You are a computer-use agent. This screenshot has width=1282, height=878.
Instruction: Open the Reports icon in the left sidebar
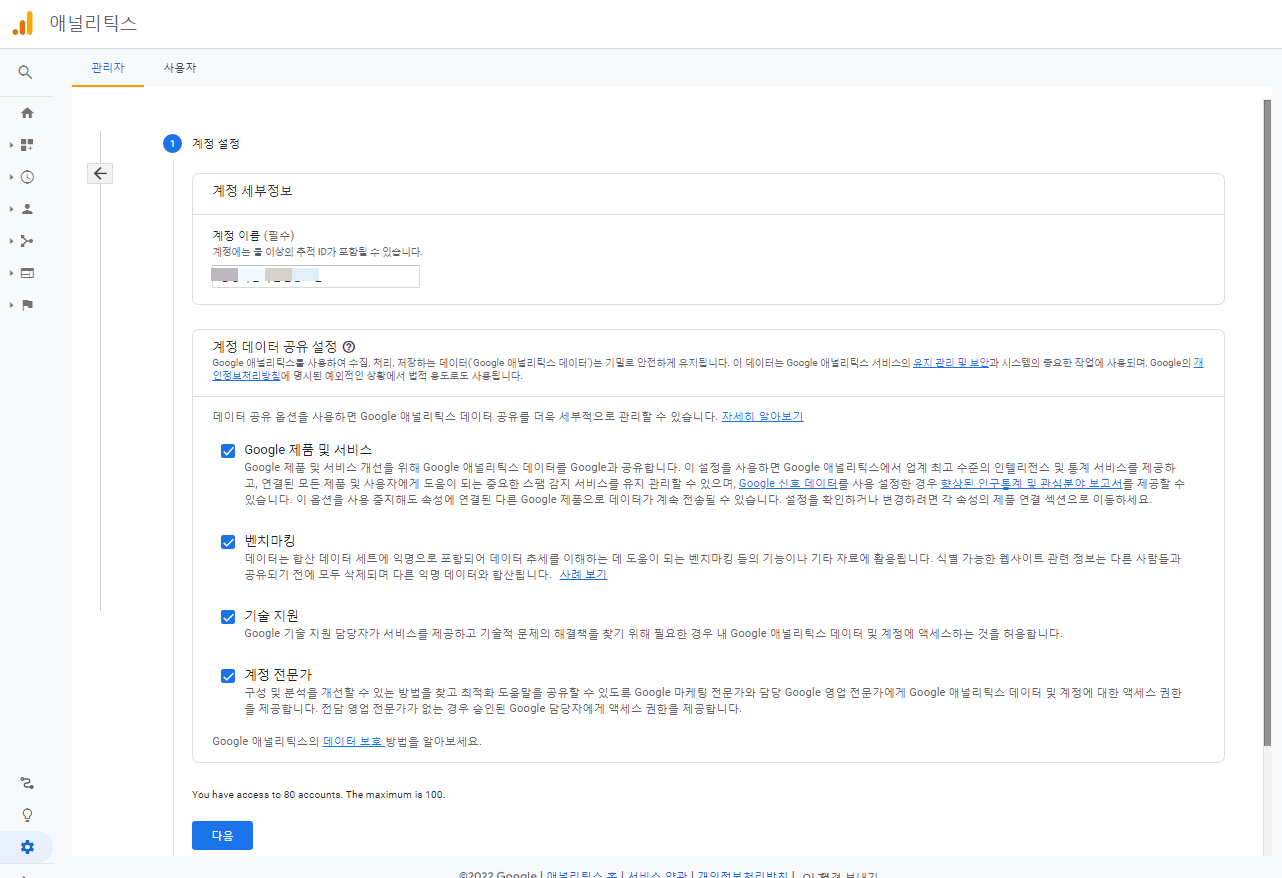click(x=27, y=144)
